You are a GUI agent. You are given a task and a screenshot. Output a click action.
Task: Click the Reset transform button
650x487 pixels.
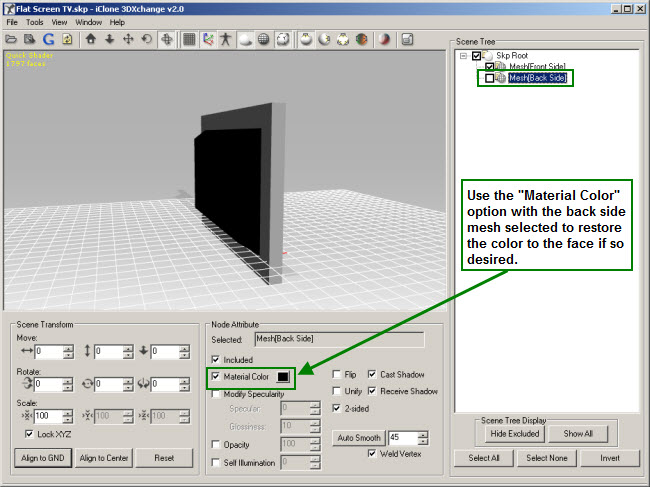[164, 458]
